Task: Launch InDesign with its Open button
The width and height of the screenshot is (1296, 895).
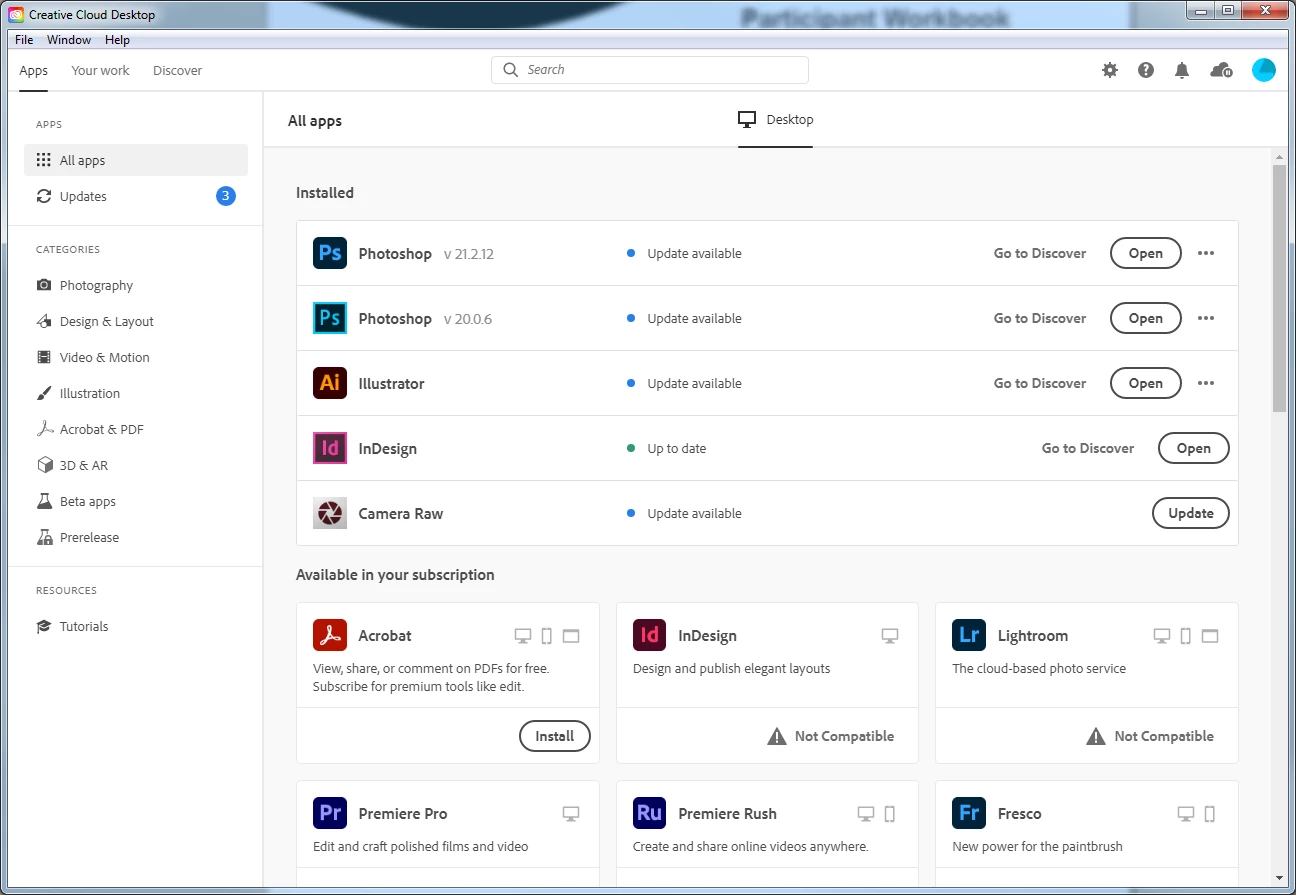Action: [x=1193, y=448]
